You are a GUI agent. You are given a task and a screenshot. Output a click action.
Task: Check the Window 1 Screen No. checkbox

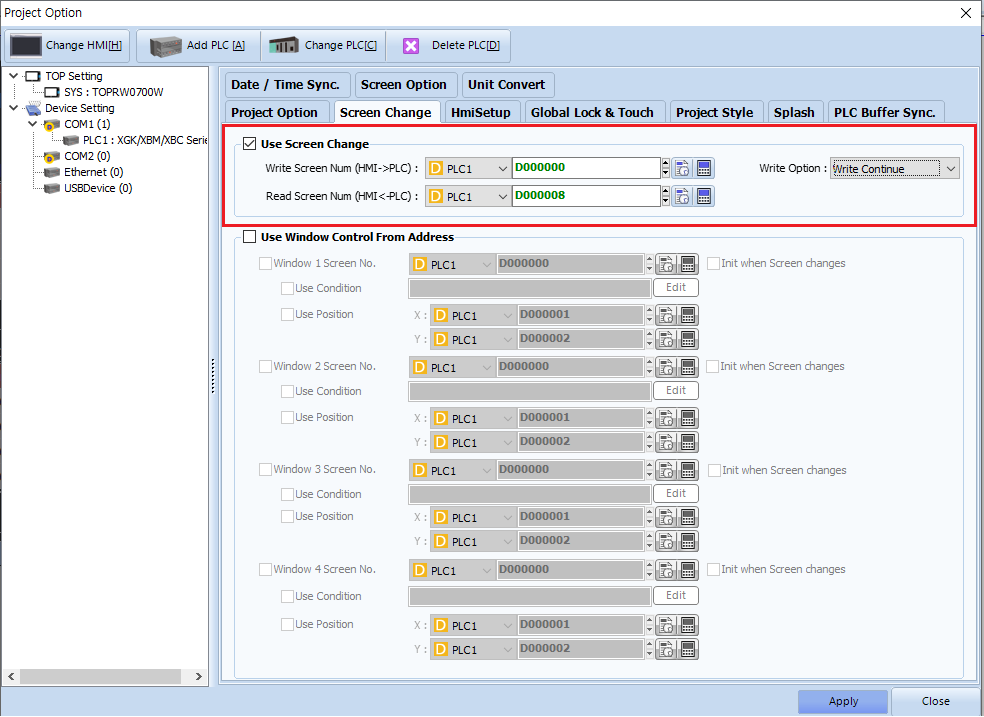tap(265, 263)
